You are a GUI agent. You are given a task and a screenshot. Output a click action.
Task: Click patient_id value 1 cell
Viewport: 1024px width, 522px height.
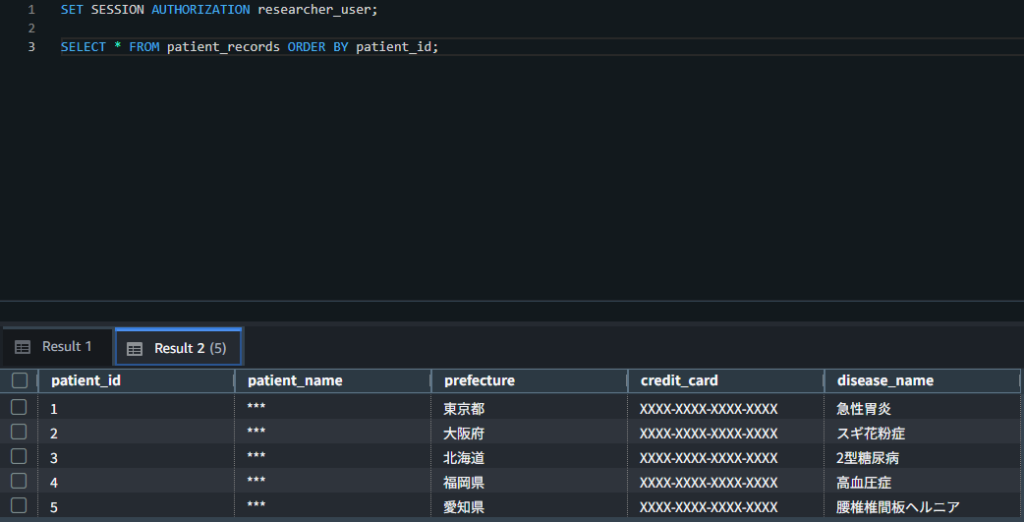click(x=136, y=409)
